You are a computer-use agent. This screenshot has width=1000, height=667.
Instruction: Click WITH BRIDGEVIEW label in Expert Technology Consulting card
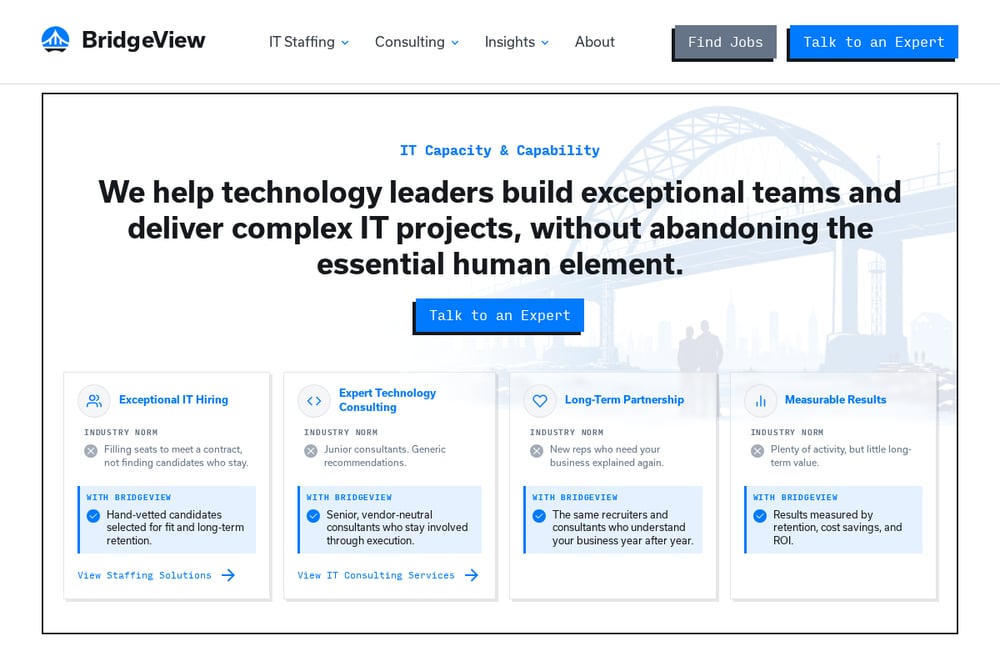pyautogui.click(x=349, y=497)
